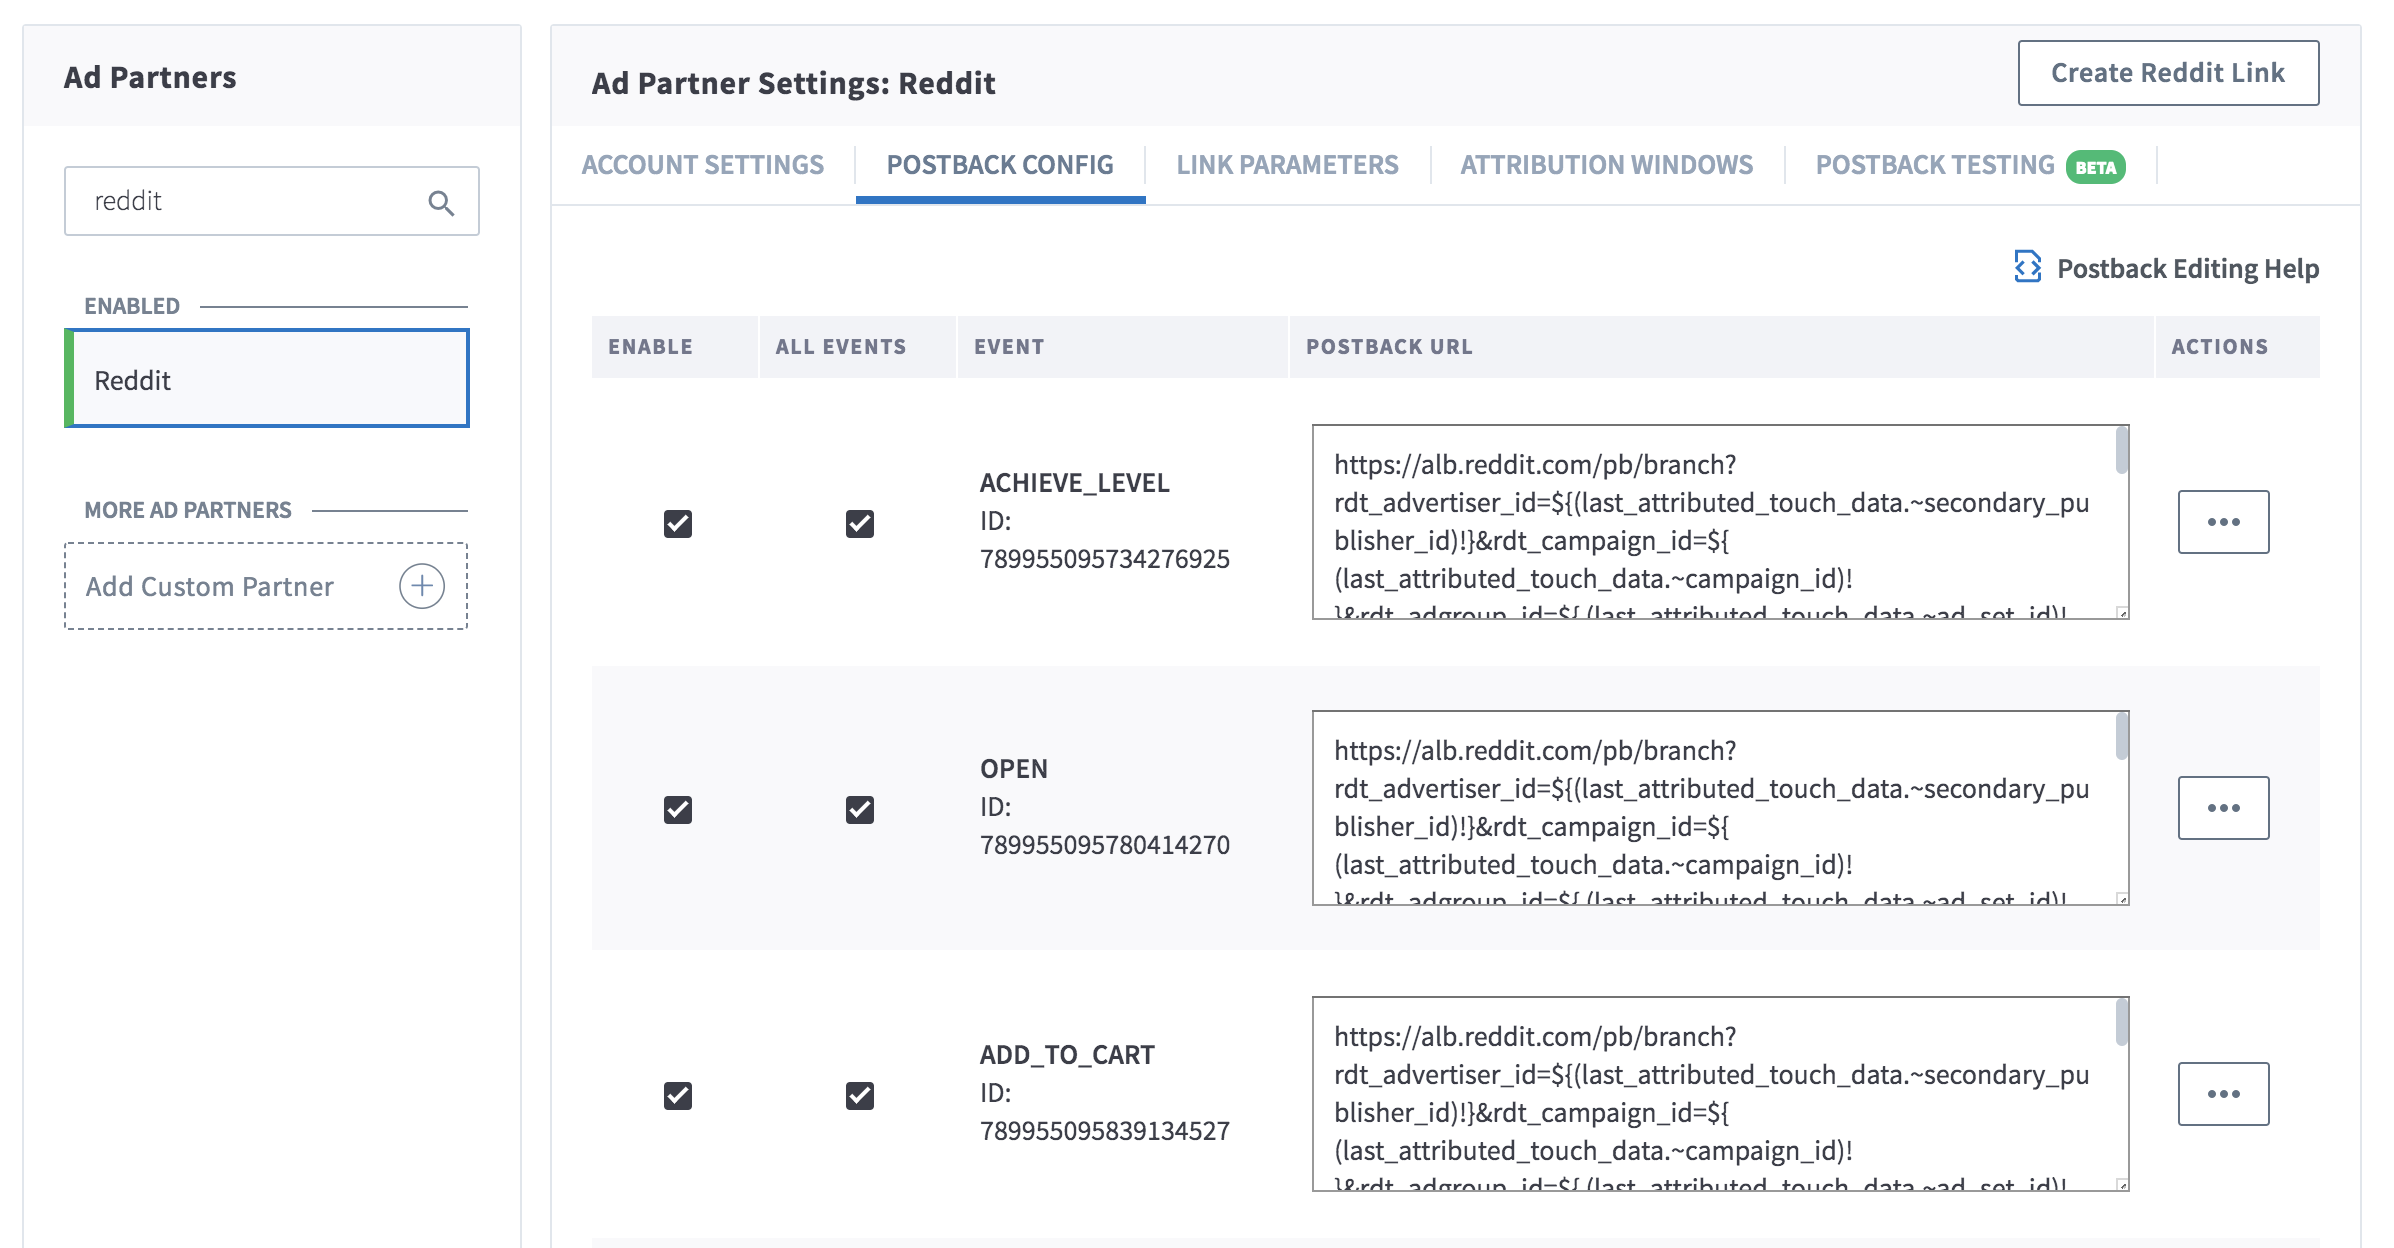The width and height of the screenshot is (2394, 1248).
Task: Click Create Reddit Link button
Action: (x=2168, y=73)
